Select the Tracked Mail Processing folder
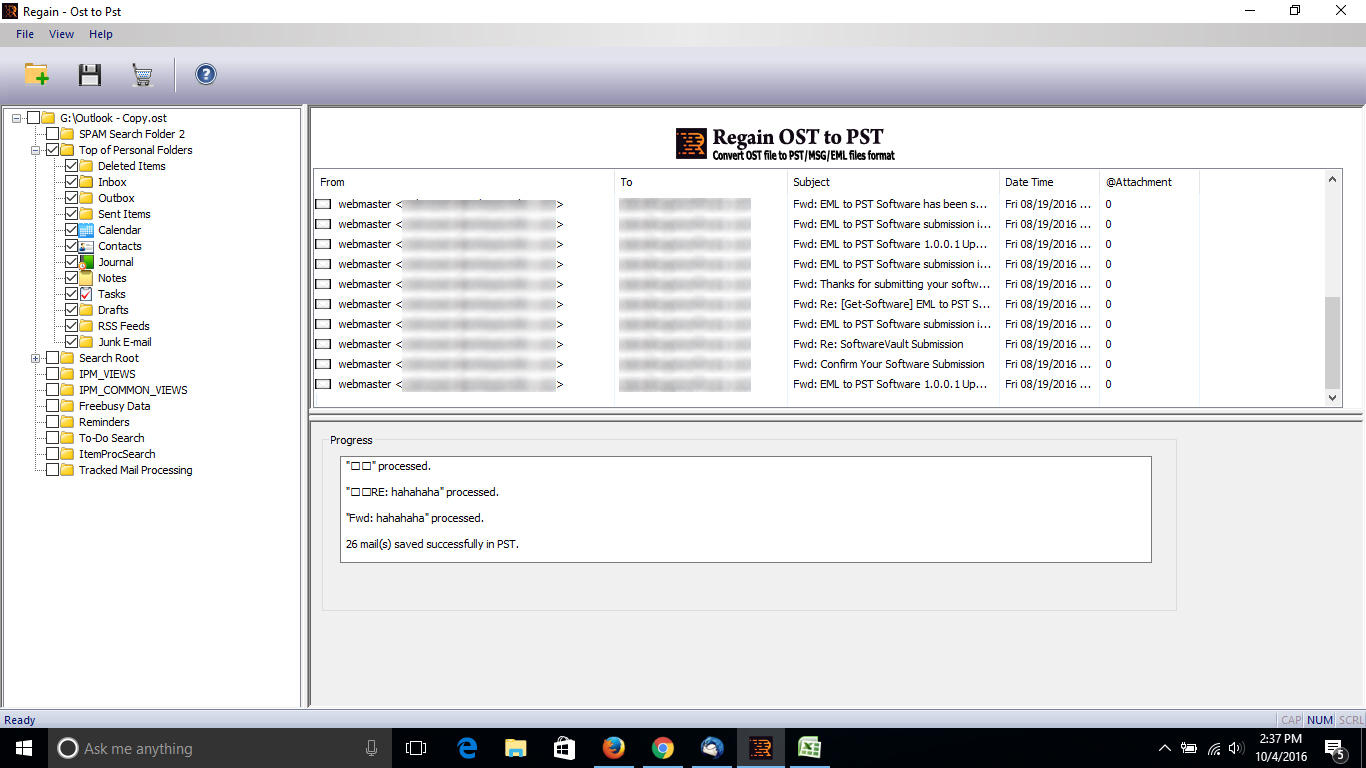Image resolution: width=1366 pixels, height=768 pixels. pyautogui.click(x=136, y=470)
